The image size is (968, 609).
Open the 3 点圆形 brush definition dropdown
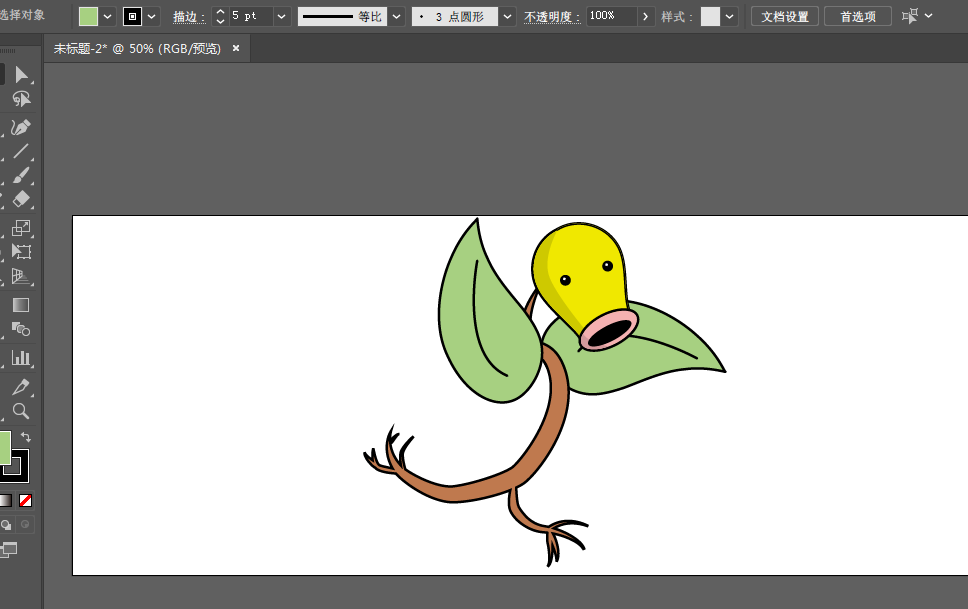point(507,17)
